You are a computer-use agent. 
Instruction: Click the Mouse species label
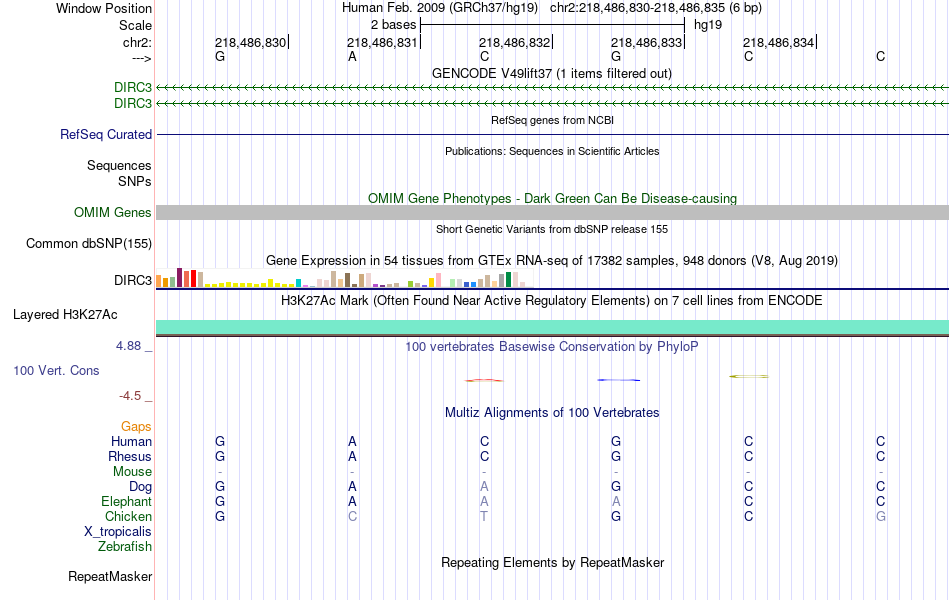132,472
